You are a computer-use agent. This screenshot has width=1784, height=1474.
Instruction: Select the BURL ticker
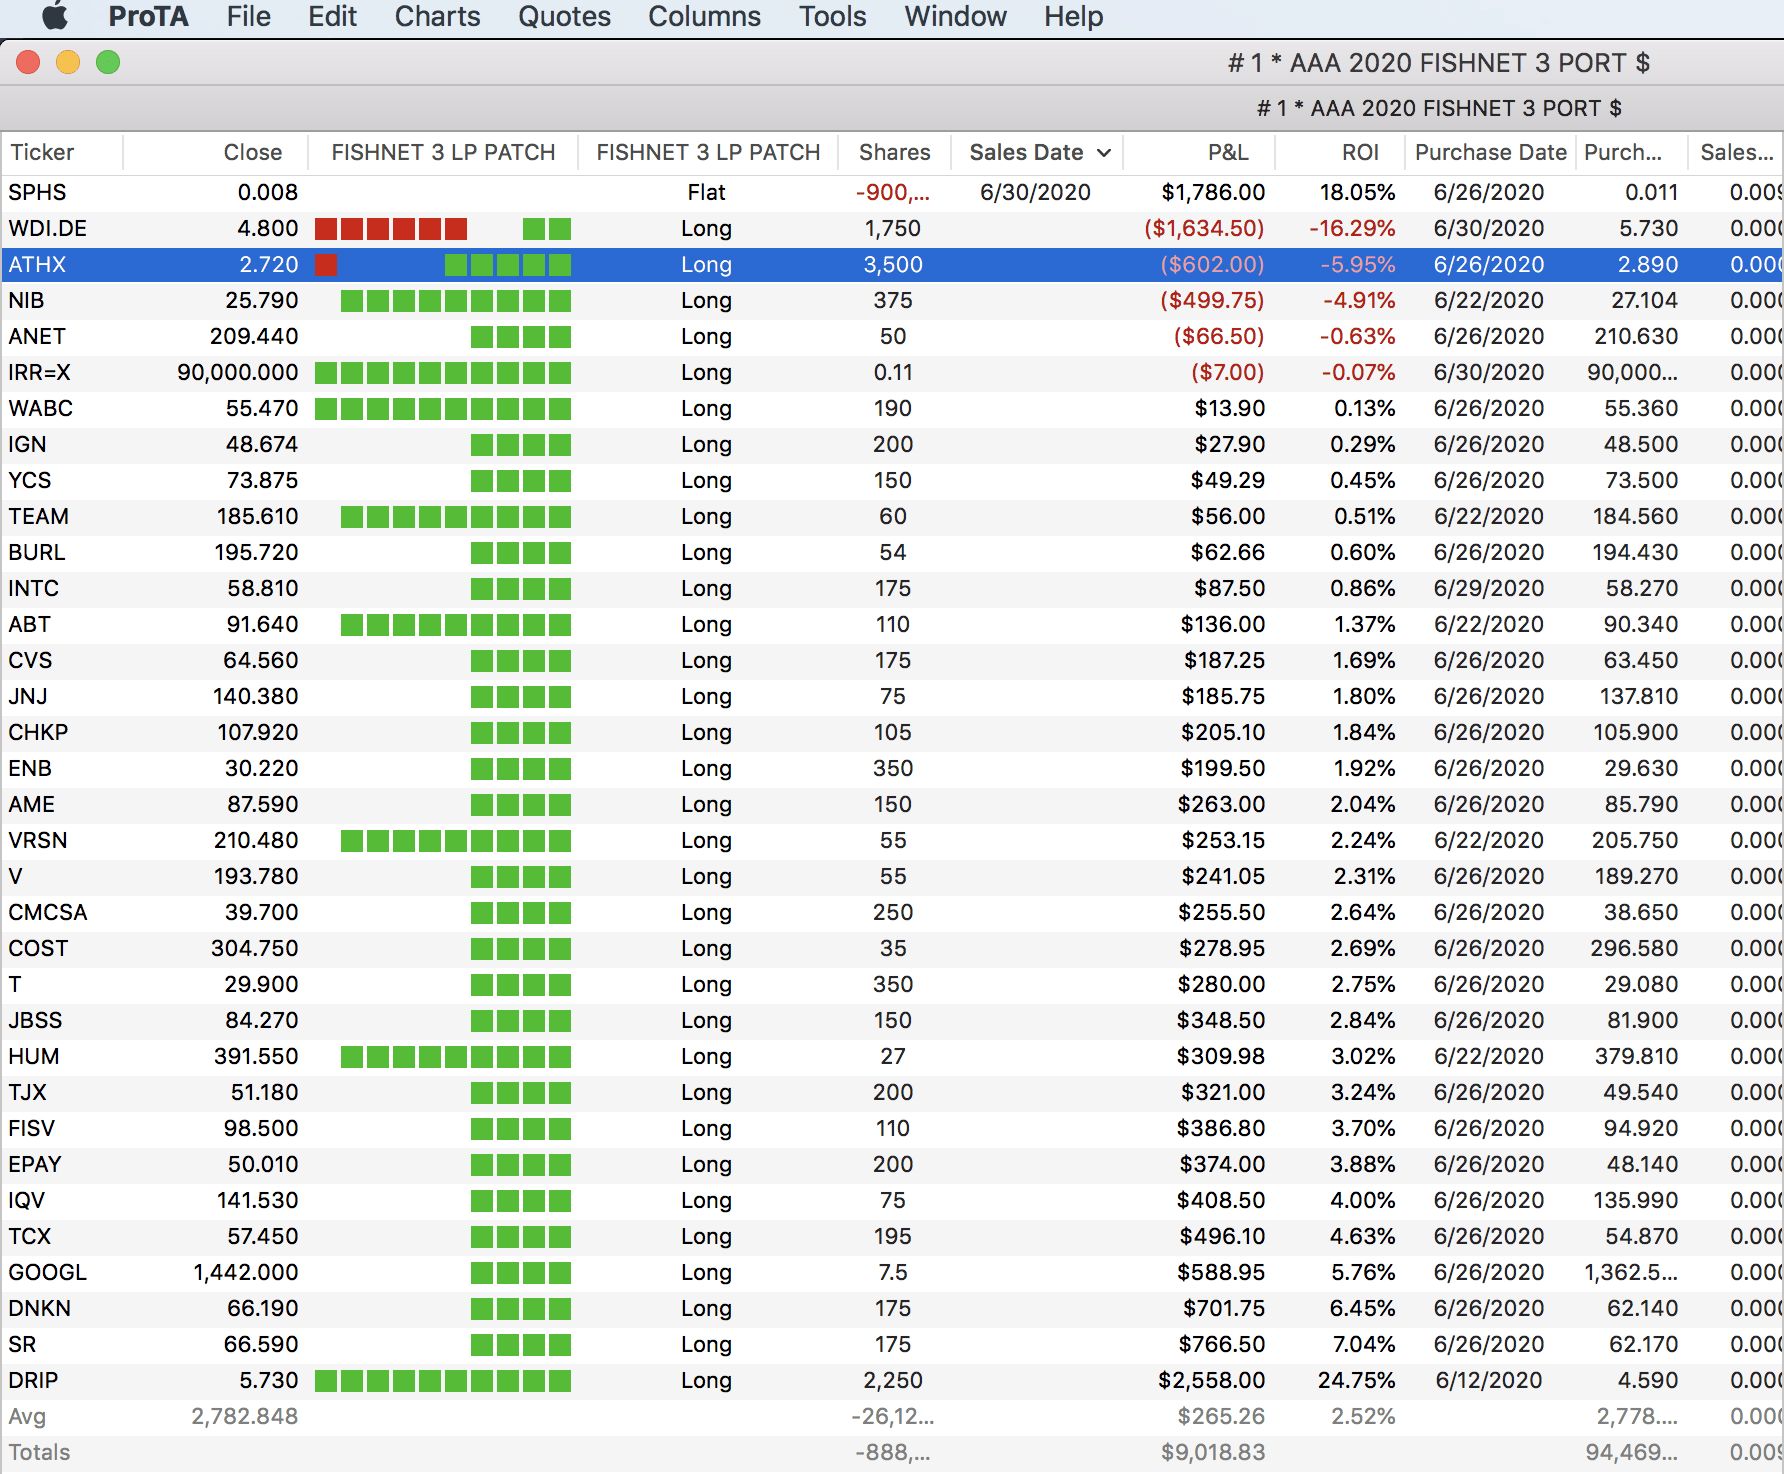point(36,552)
